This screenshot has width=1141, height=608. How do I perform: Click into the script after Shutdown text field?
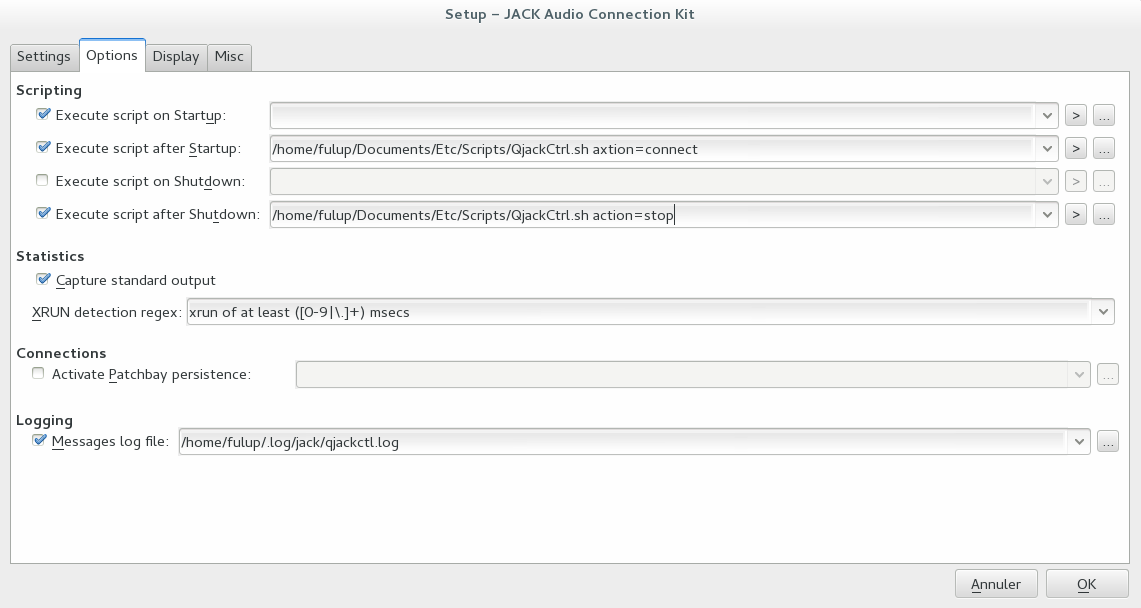(x=650, y=214)
